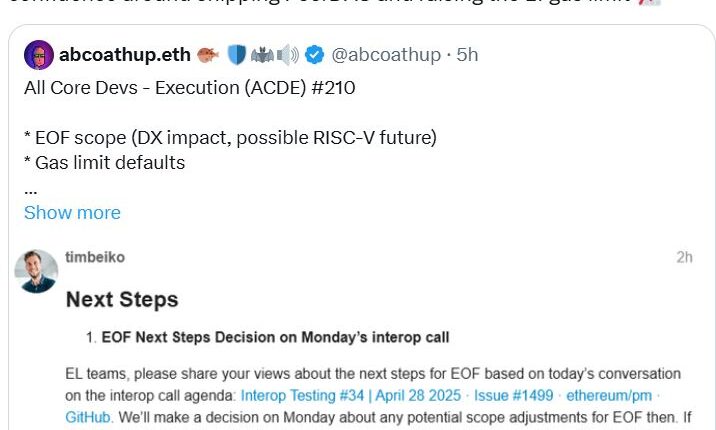Click the Next Steps heading

122,299
